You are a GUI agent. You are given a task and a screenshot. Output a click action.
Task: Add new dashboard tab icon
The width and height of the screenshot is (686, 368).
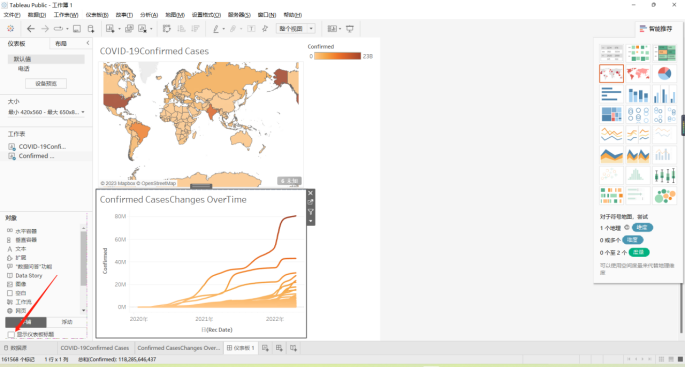[279, 348]
